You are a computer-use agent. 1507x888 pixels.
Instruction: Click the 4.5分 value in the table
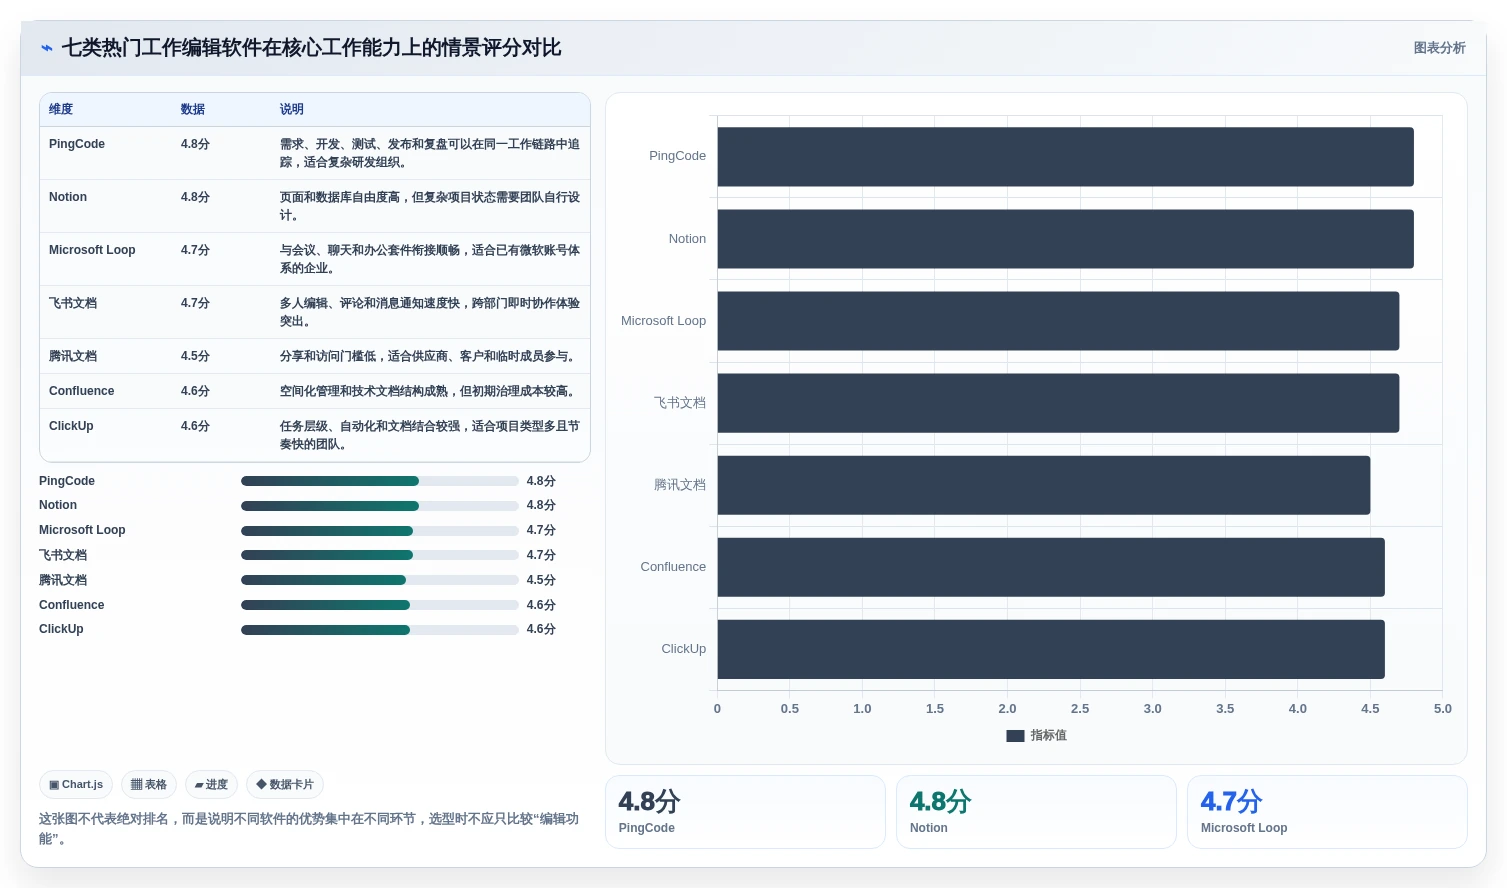point(195,356)
